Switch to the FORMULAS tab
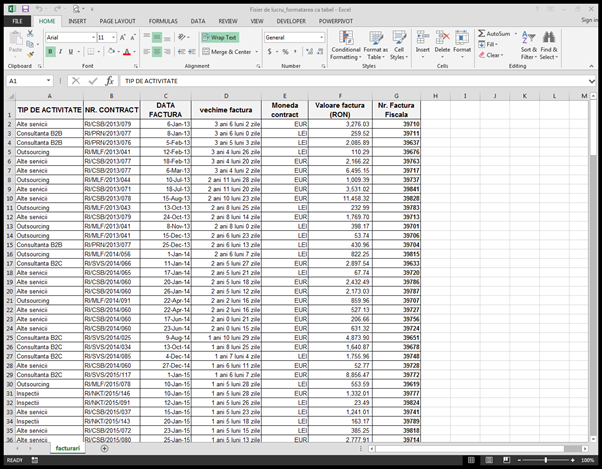 point(163,21)
